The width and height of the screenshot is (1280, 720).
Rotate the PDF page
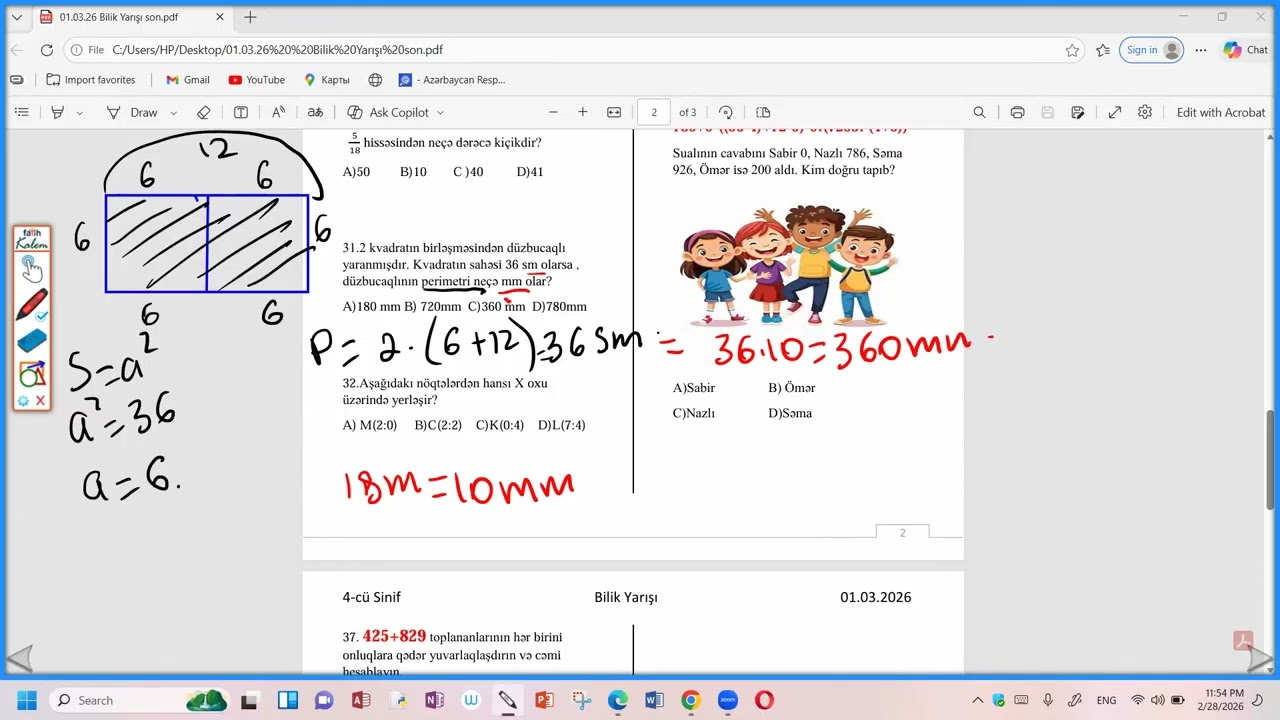(726, 112)
